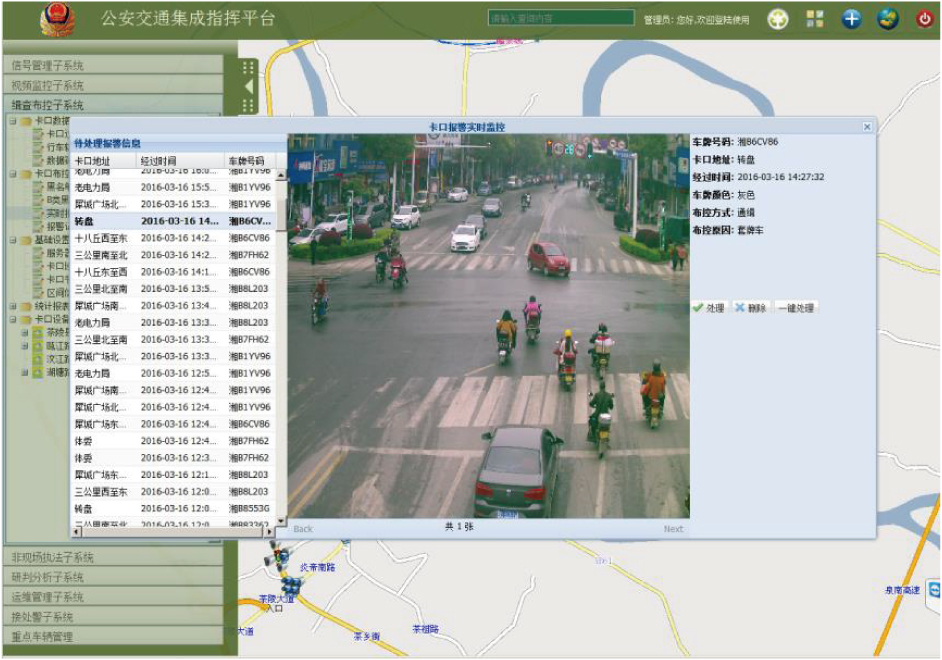Collapse the 卡口设备 tree node

[x=13, y=320]
